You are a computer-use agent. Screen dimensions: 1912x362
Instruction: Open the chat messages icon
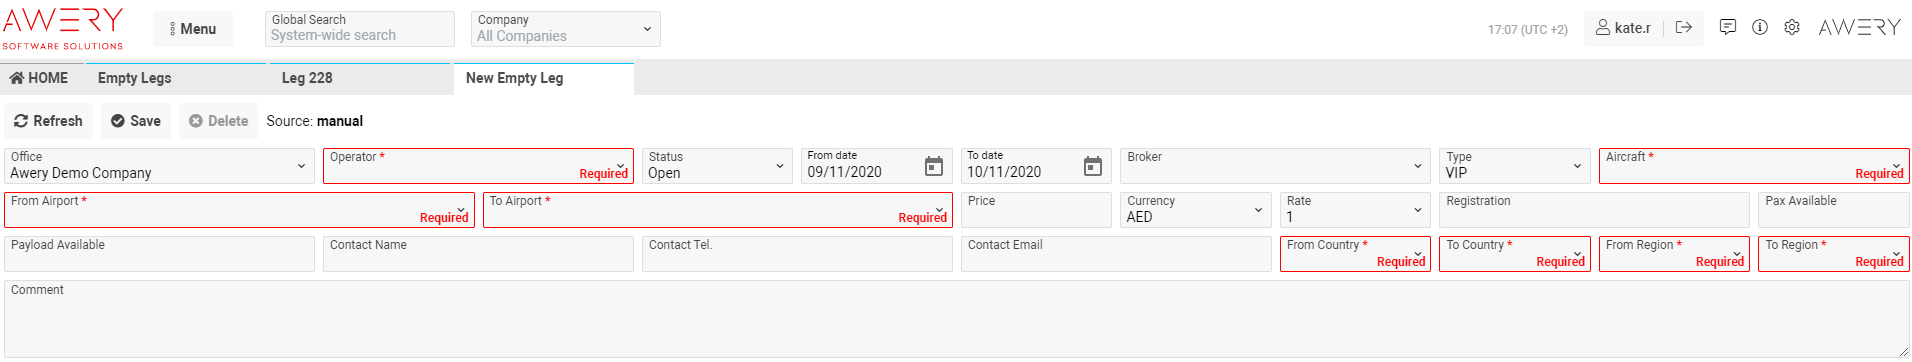coord(1728,28)
